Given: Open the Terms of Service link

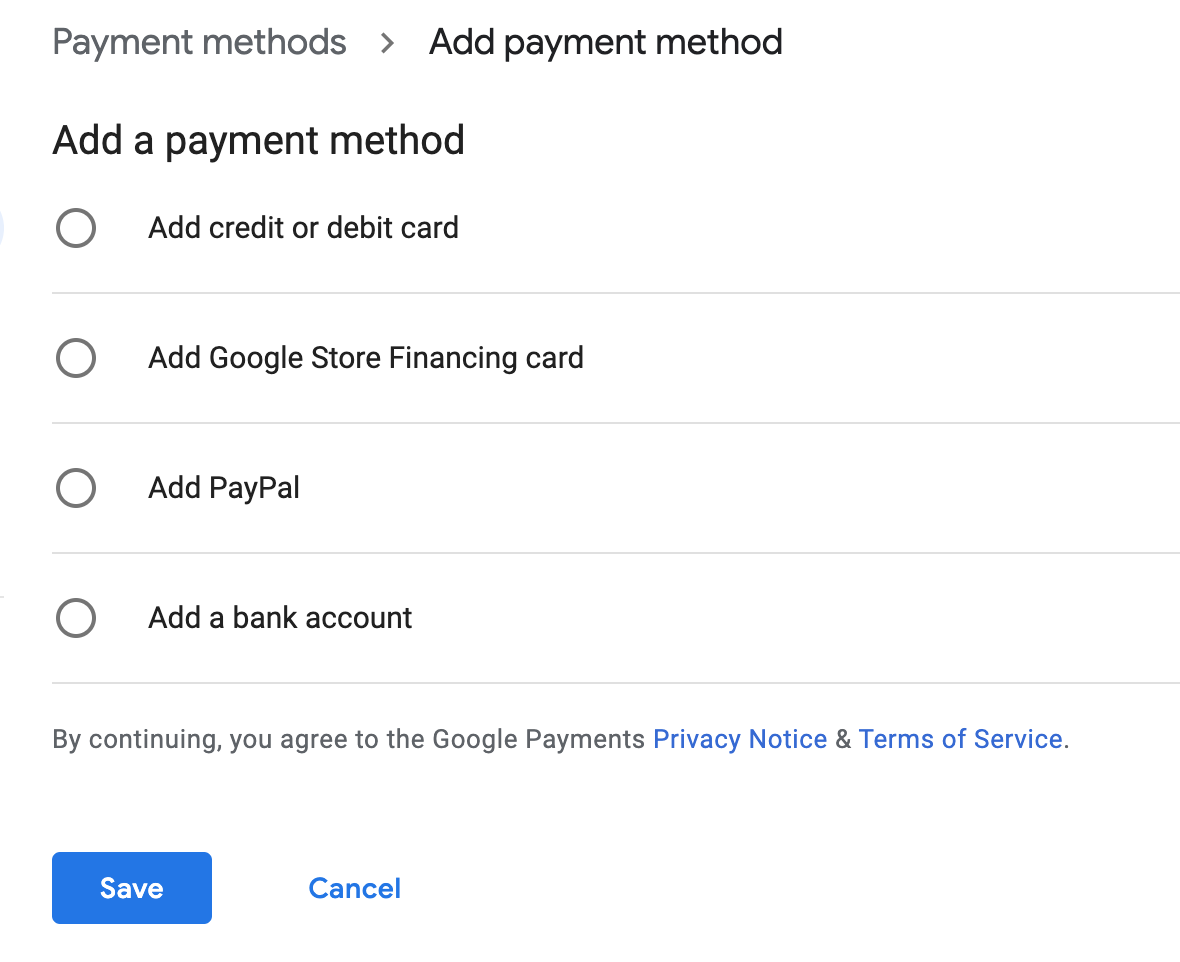Looking at the screenshot, I should [x=960, y=739].
